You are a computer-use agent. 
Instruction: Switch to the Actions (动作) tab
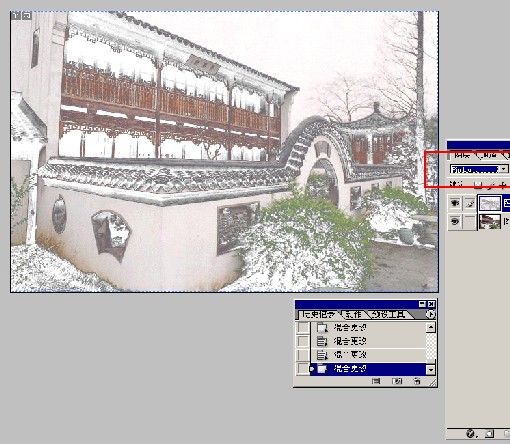[x=353, y=314]
